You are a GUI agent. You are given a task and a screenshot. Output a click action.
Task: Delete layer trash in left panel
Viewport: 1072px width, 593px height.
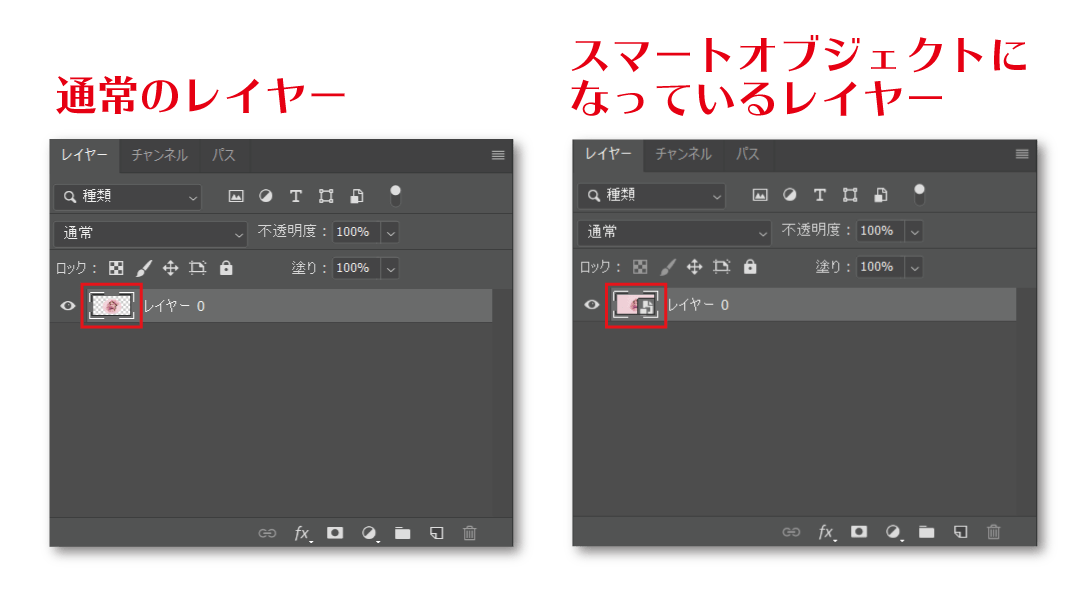click(470, 533)
